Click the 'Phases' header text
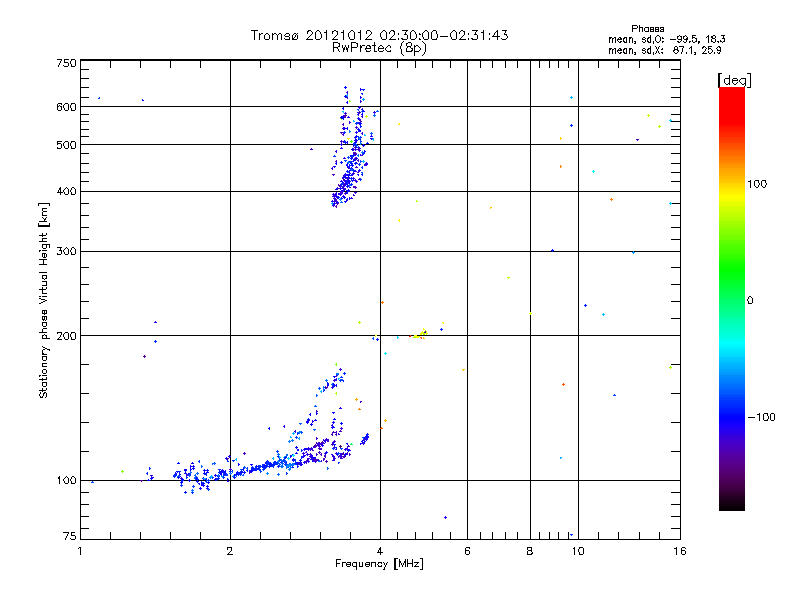Image resolution: width=800 pixels, height=600 pixels. [647, 29]
